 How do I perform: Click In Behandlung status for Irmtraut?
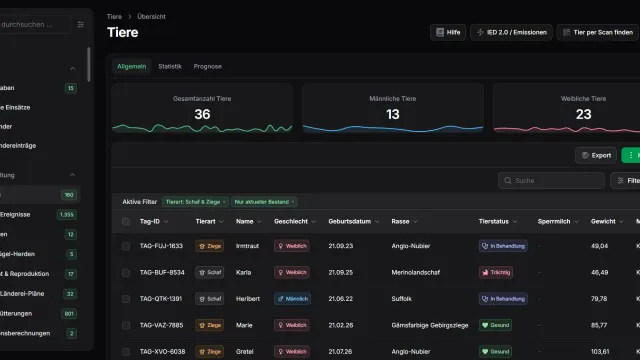pyautogui.click(x=503, y=246)
